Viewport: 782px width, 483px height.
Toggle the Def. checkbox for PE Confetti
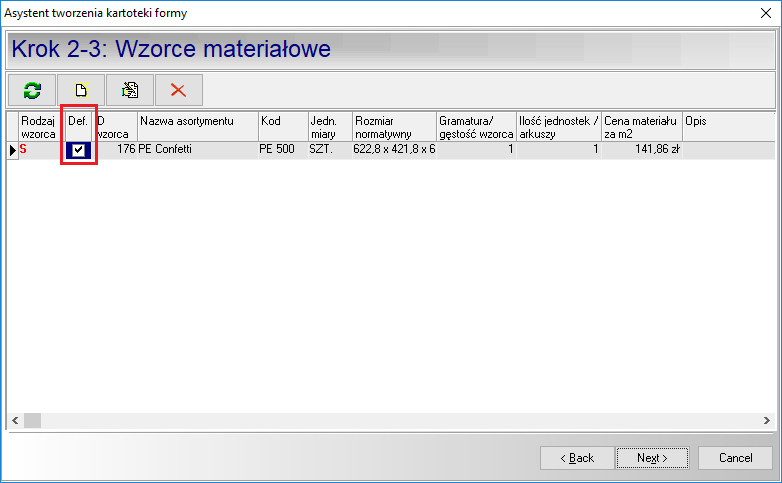(79, 150)
